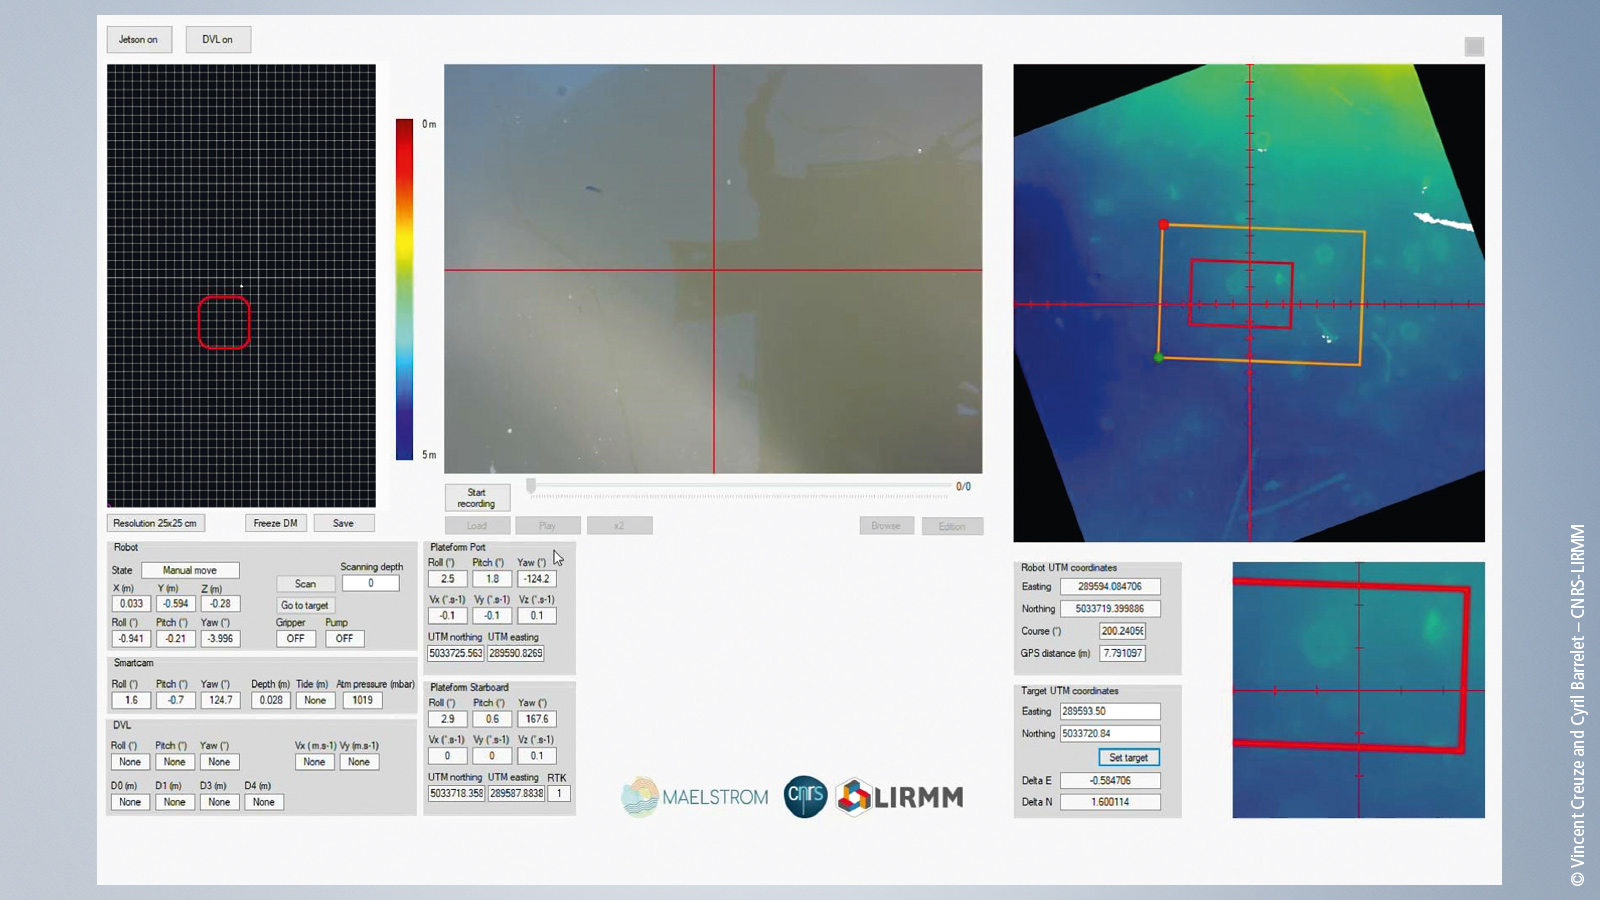The image size is (1600, 900).
Task: Click the red waypoint dot on map
Action: [1163, 225]
